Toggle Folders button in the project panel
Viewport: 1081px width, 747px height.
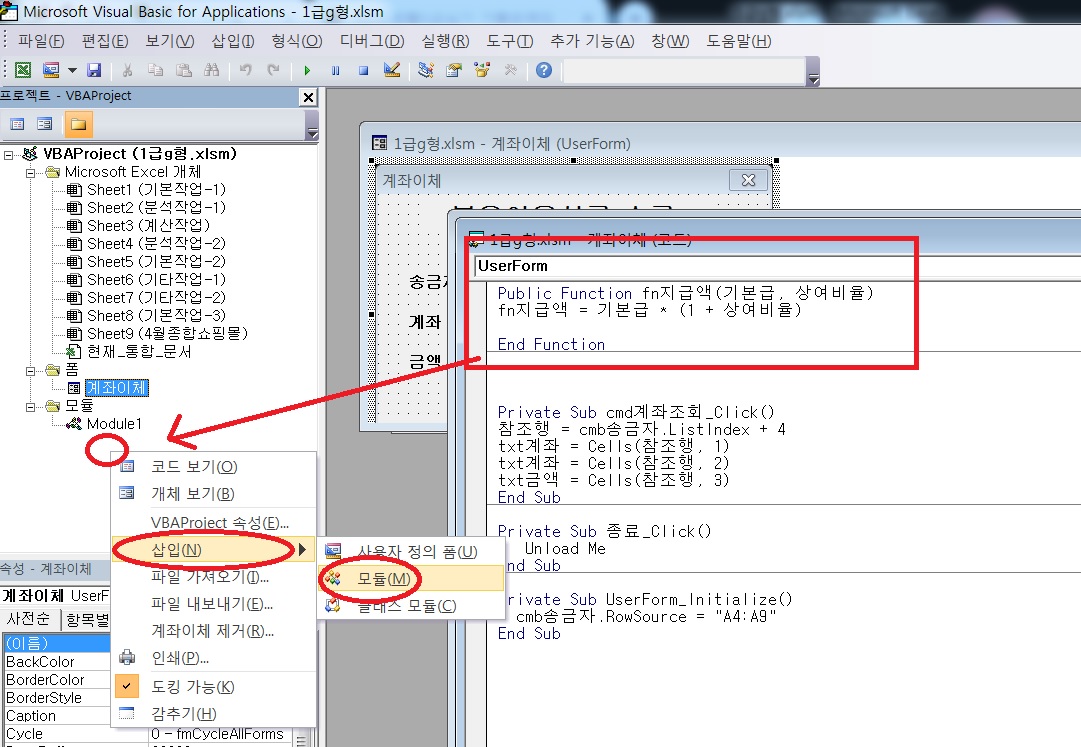point(77,124)
